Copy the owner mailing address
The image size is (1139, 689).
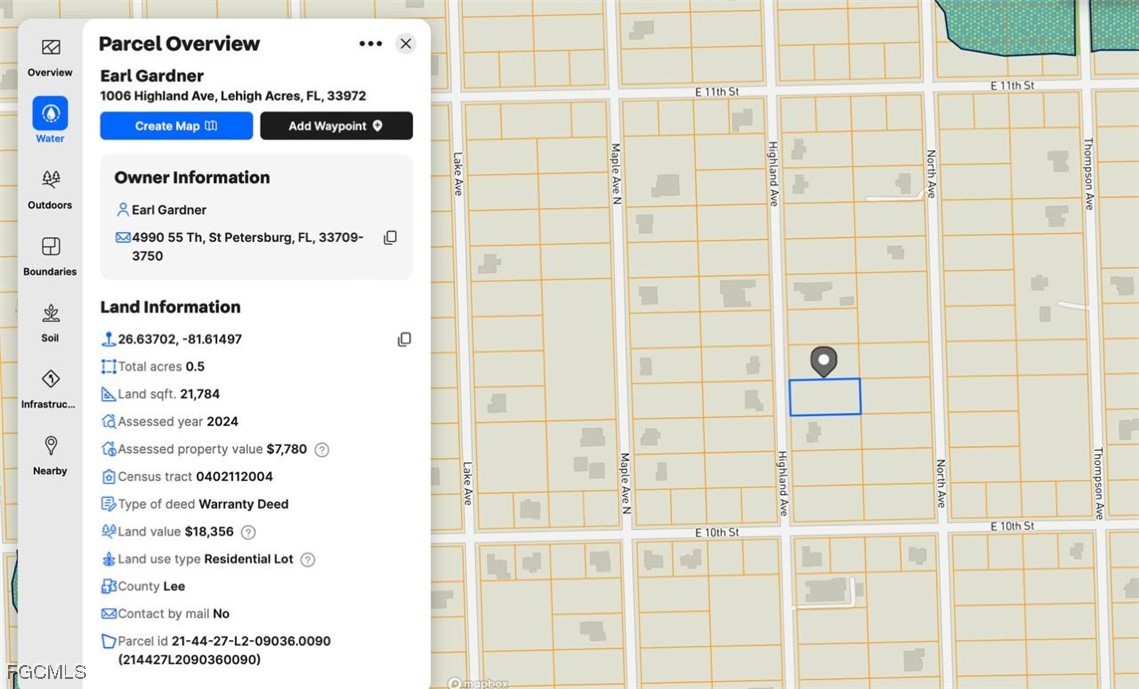390,238
